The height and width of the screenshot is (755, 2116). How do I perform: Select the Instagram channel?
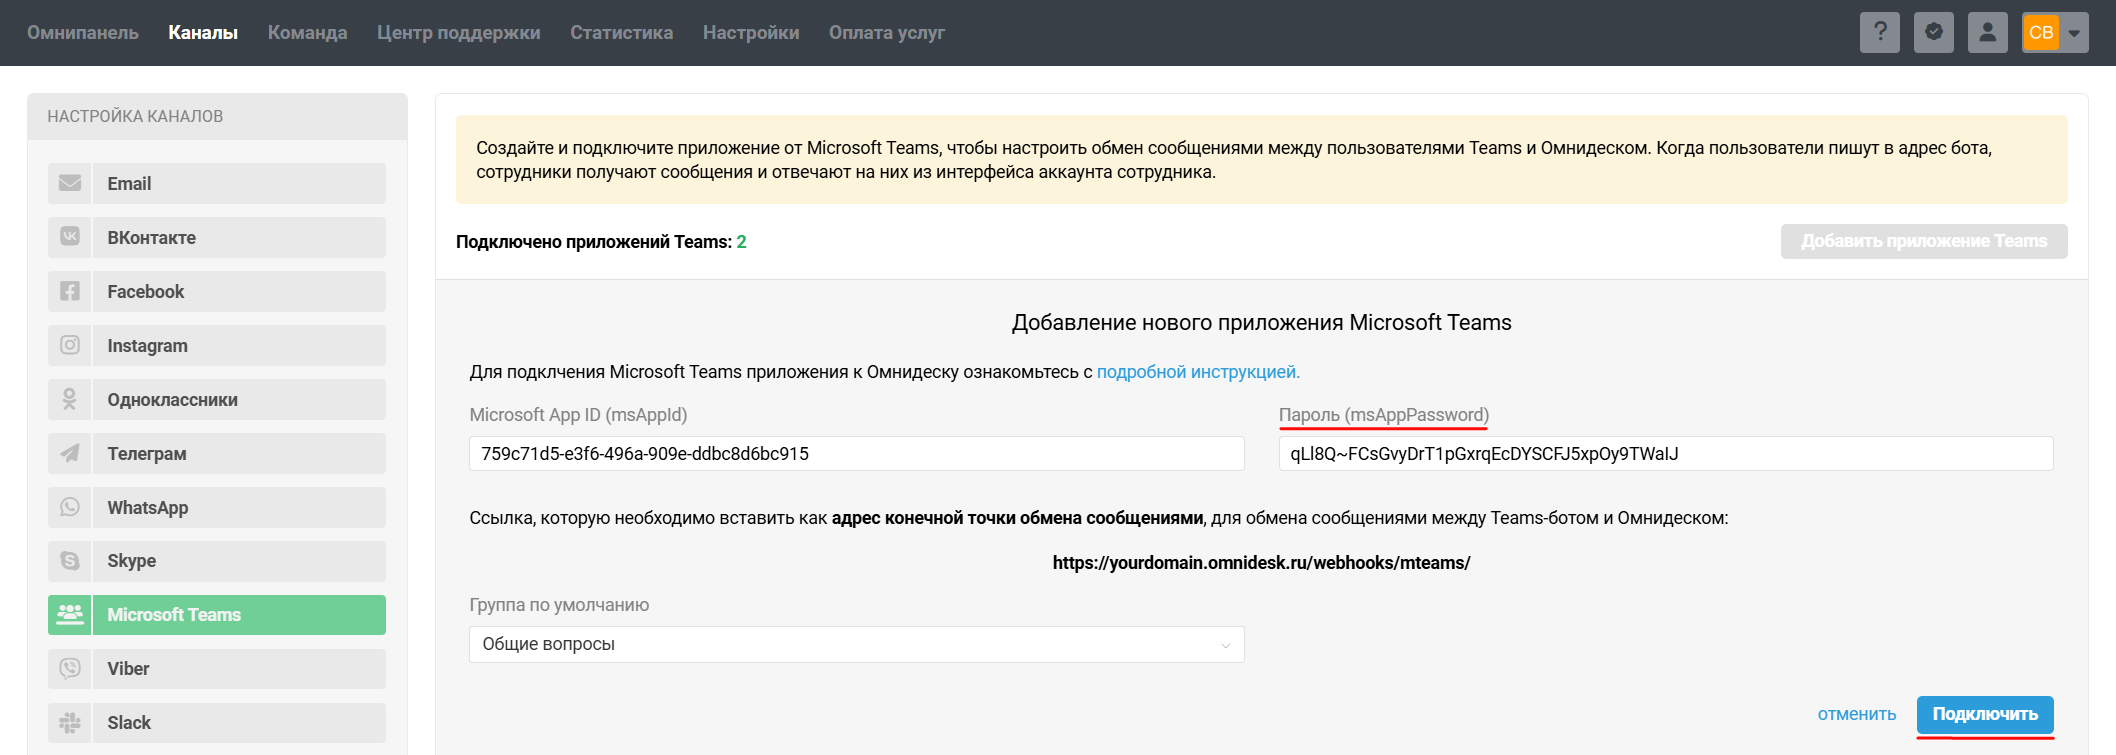pos(217,345)
